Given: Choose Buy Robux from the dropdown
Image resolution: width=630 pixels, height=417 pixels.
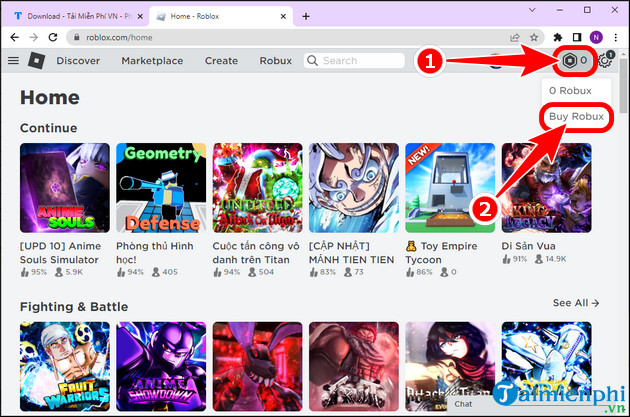Looking at the screenshot, I should coord(576,117).
